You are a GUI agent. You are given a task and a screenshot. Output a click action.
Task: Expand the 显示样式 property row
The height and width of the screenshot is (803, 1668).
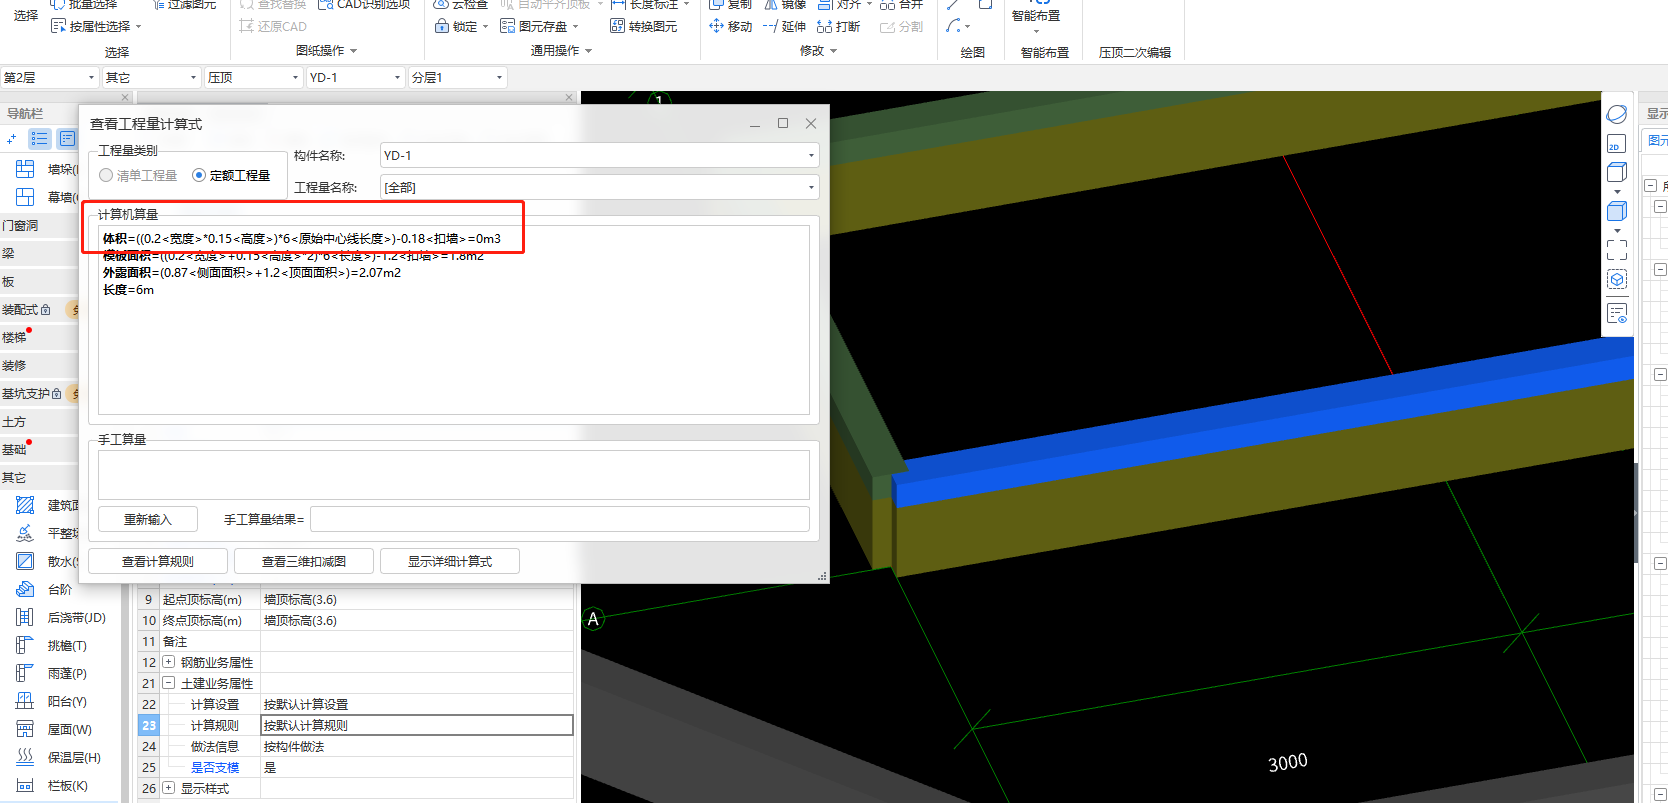point(168,788)
